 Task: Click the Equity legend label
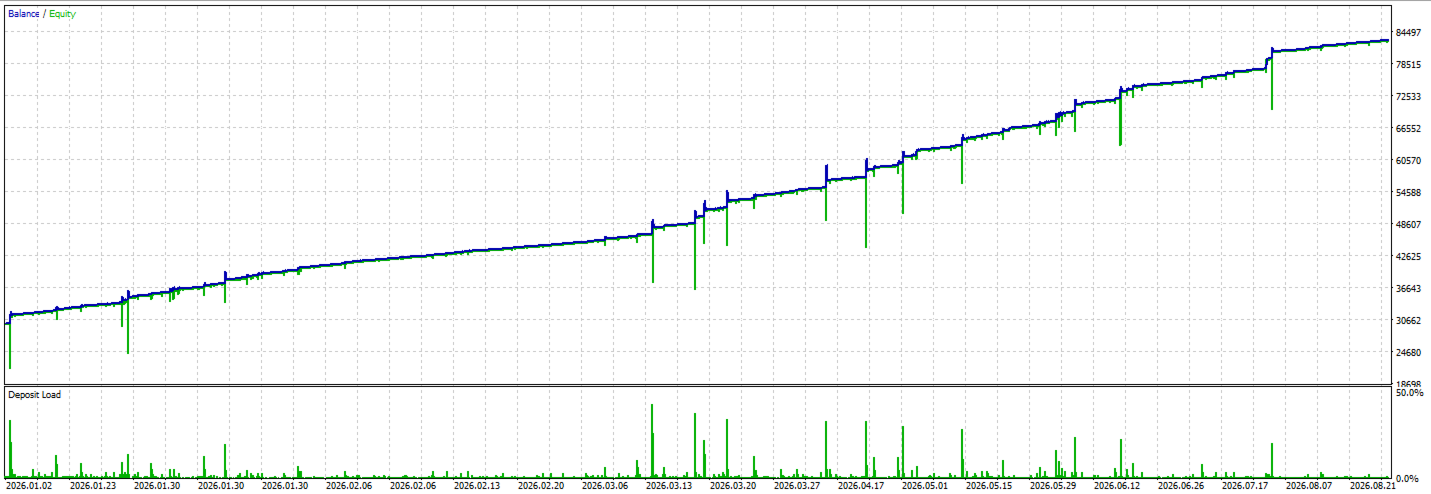point(62,14)
